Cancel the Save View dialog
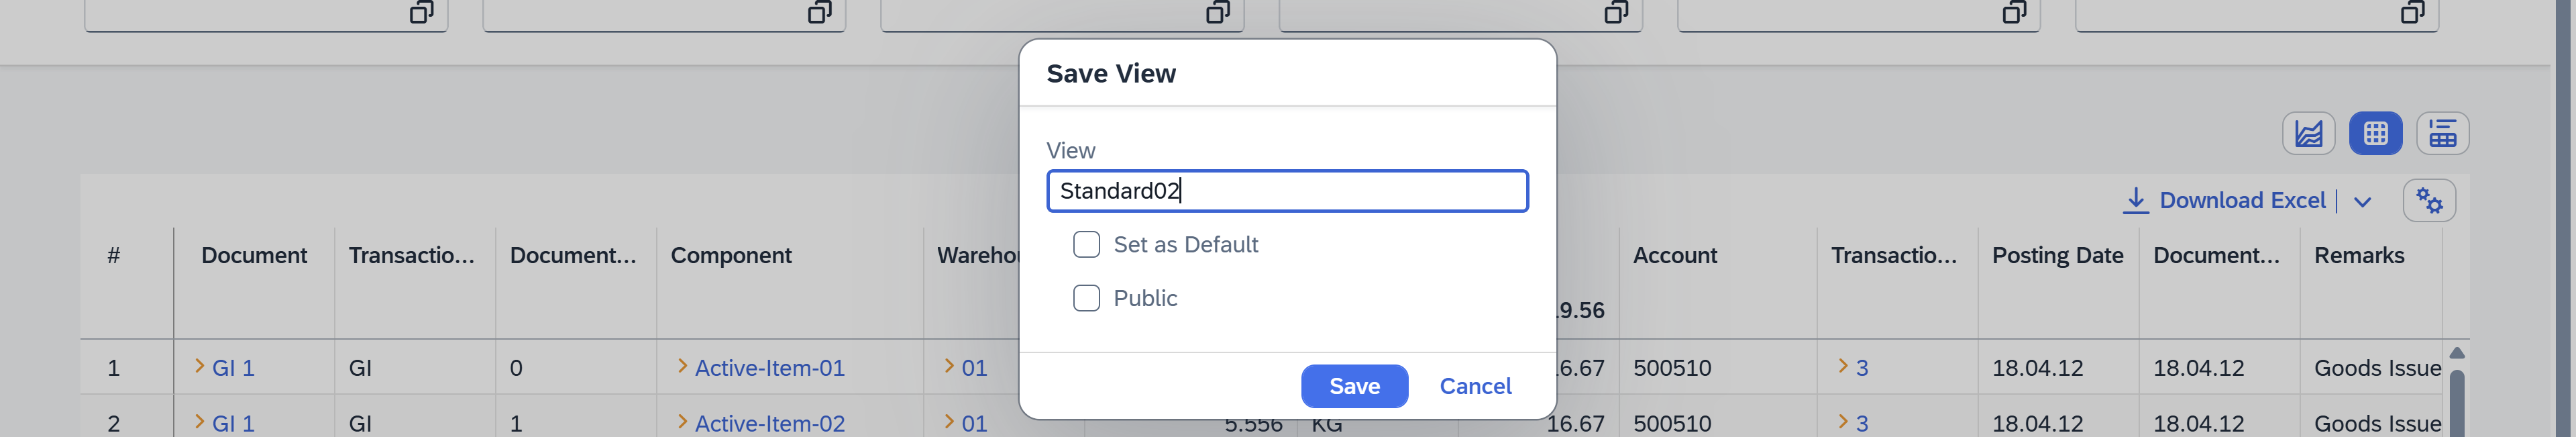Screen dimensions: 2576x437 click(1475, 386)
